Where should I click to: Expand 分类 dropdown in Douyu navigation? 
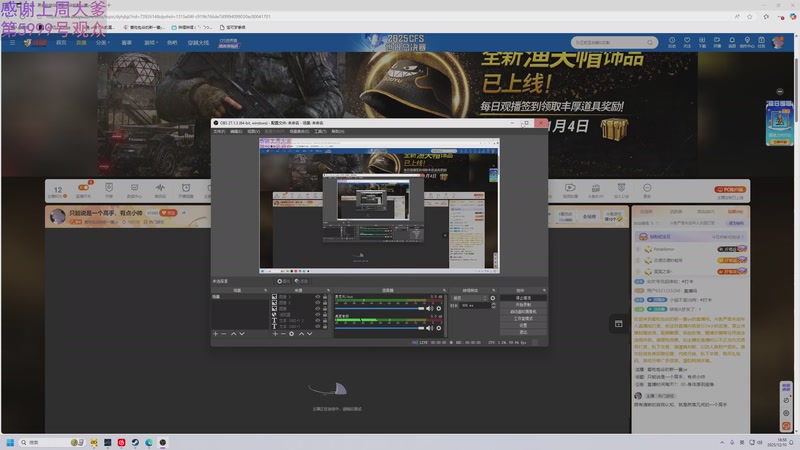point(103,42)
